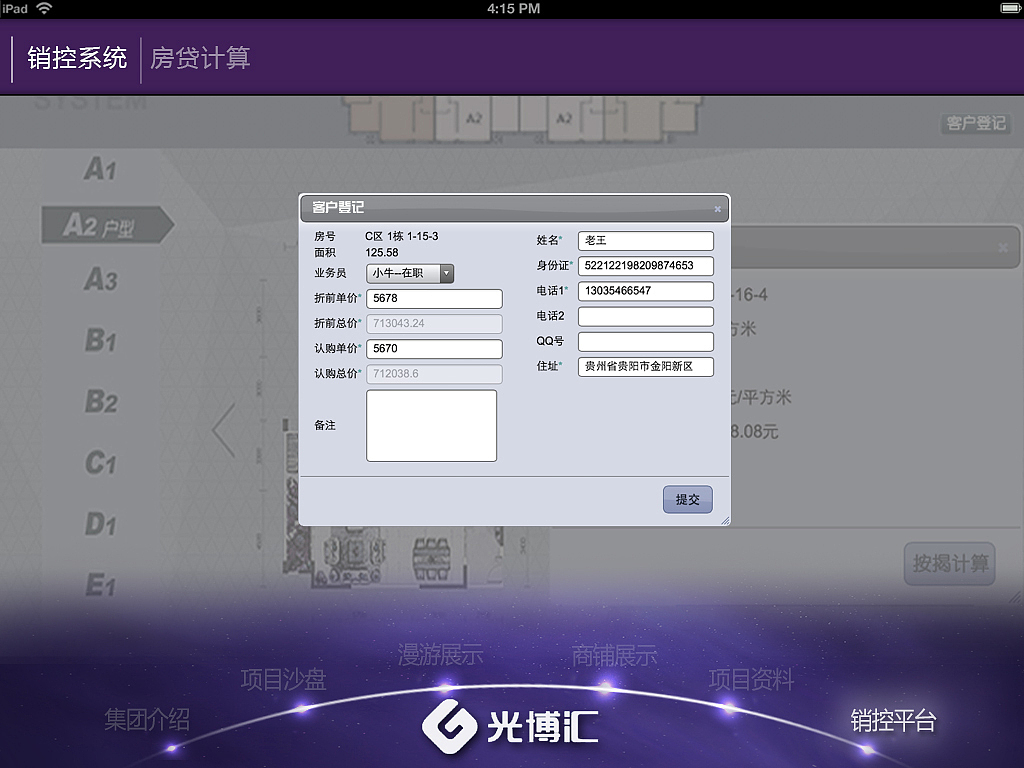Open the 集团介绍 navigation link

click(x=147, y=720)
